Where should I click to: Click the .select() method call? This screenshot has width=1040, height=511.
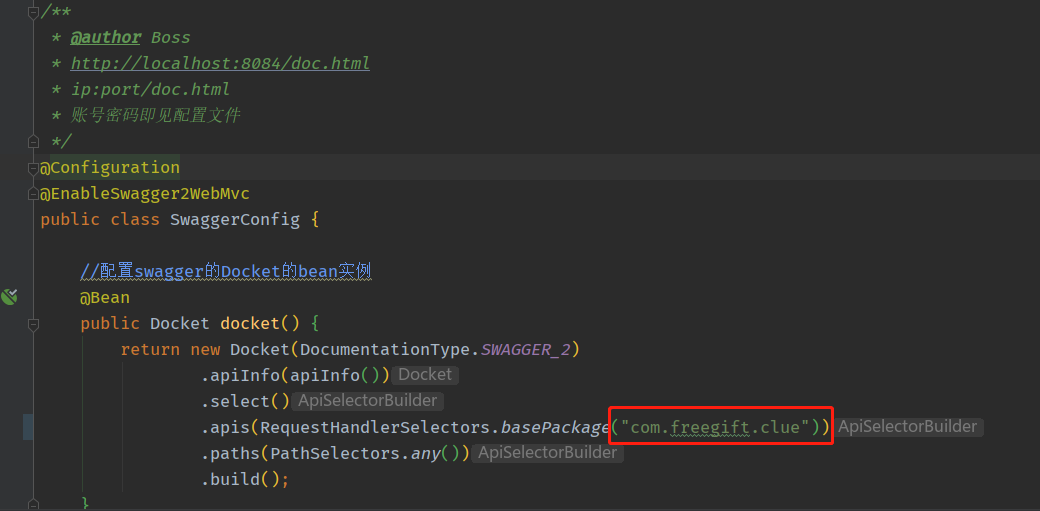(245, 401)
